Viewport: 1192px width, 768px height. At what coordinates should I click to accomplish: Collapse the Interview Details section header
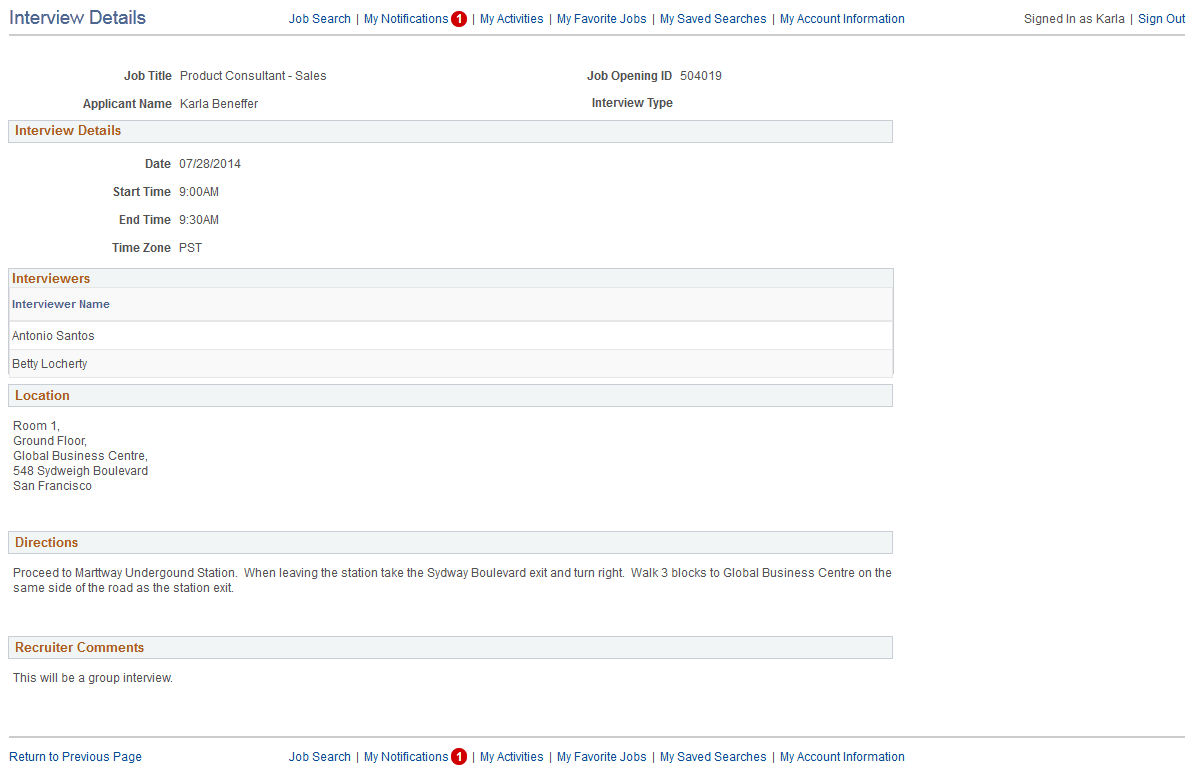(x=67, y=131)
